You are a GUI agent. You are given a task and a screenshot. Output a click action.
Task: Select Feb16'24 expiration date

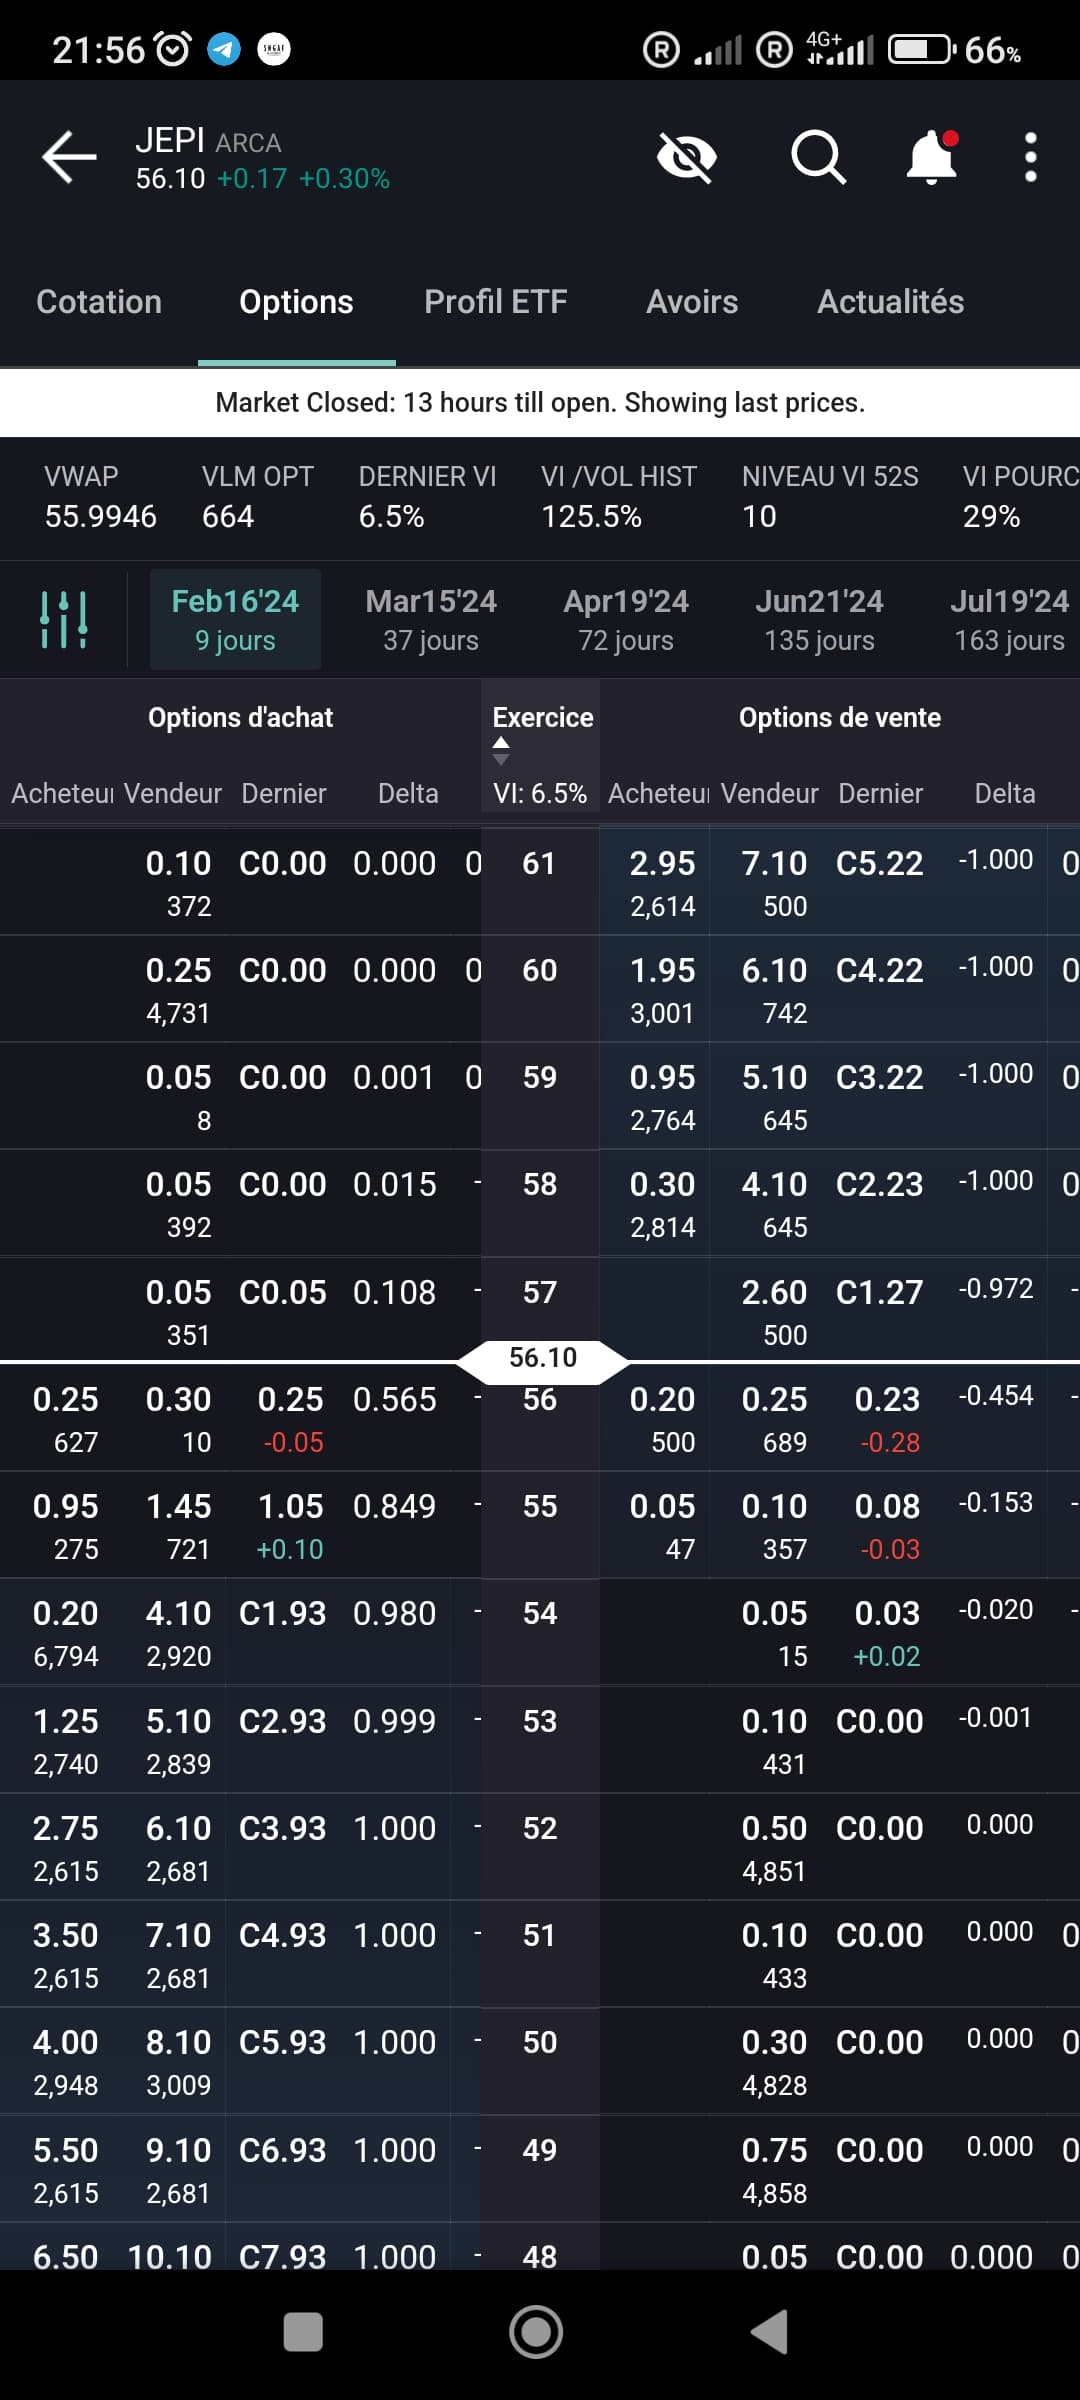pyautogui.click(x=235, y=620)
